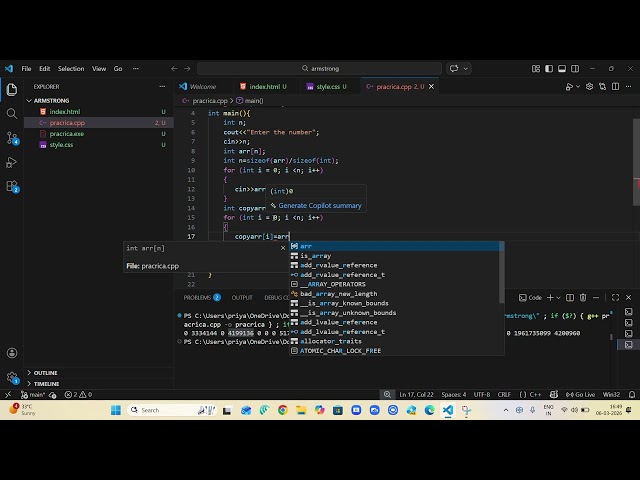Toggle the Secondary Side Bar
This screenshot has width=640, height=480.
pos(575,69)
